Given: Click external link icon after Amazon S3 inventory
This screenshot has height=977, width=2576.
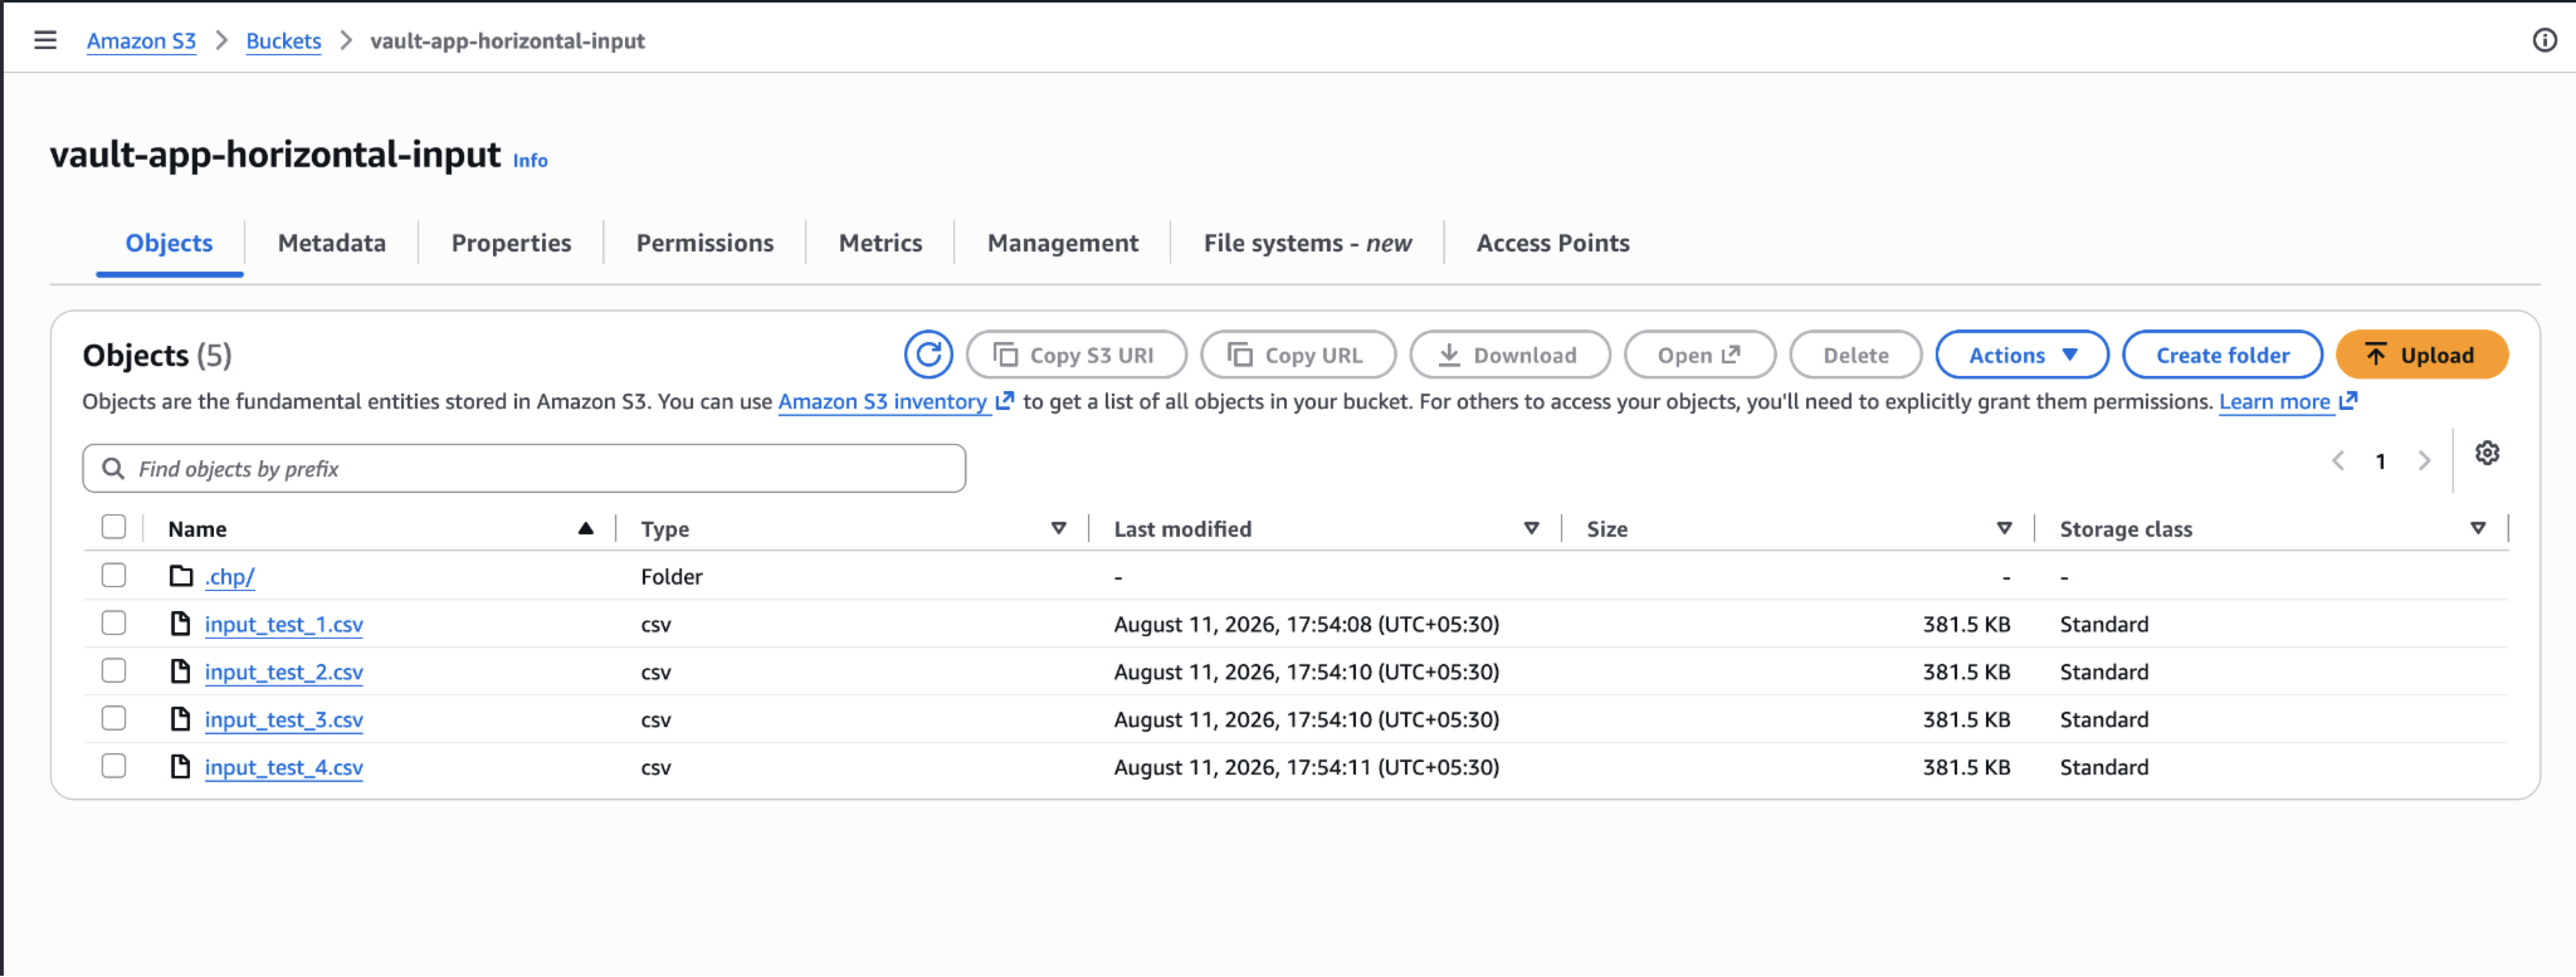Looking at the screenshot, I should coord(1004,401).
